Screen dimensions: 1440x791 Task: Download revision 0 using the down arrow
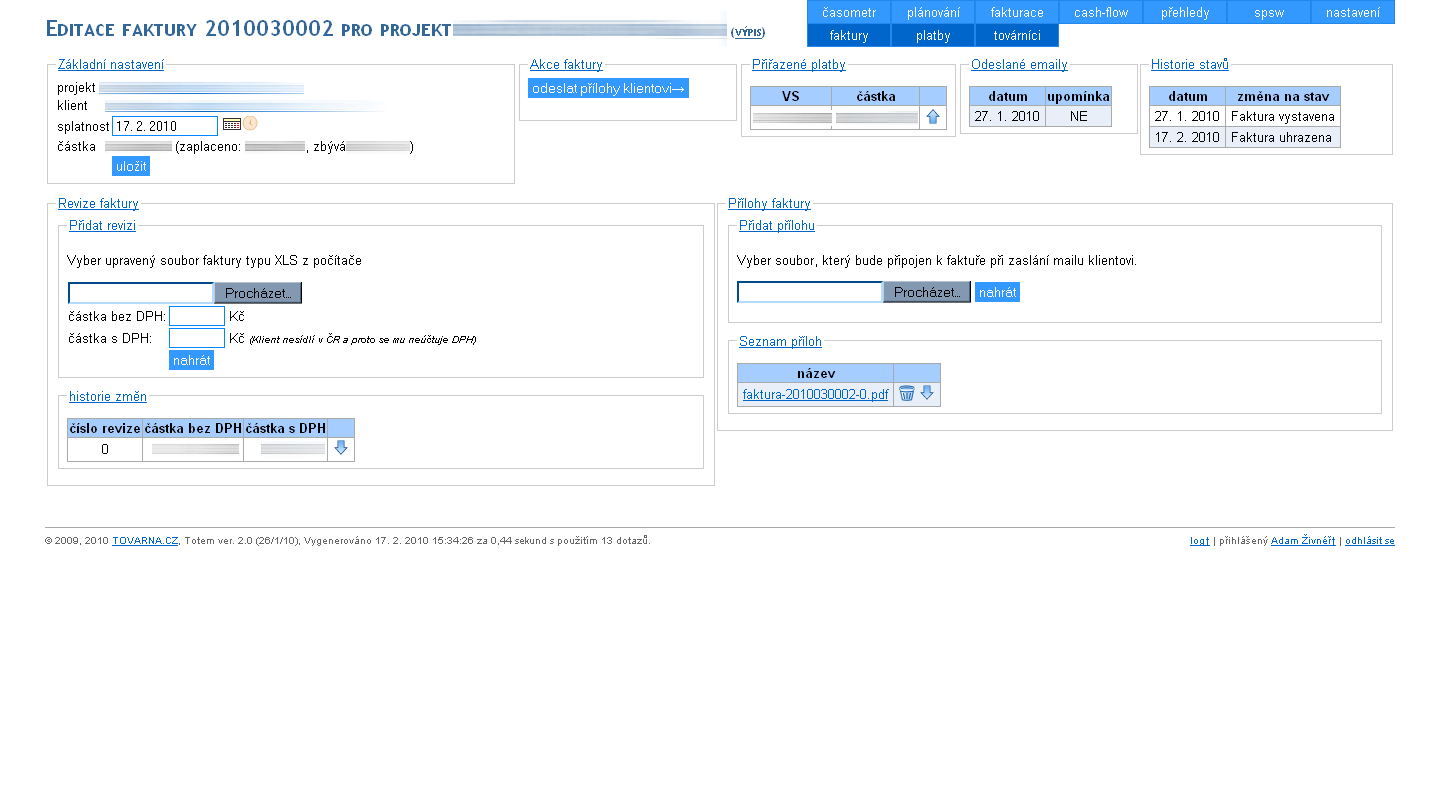pos(341,448)
